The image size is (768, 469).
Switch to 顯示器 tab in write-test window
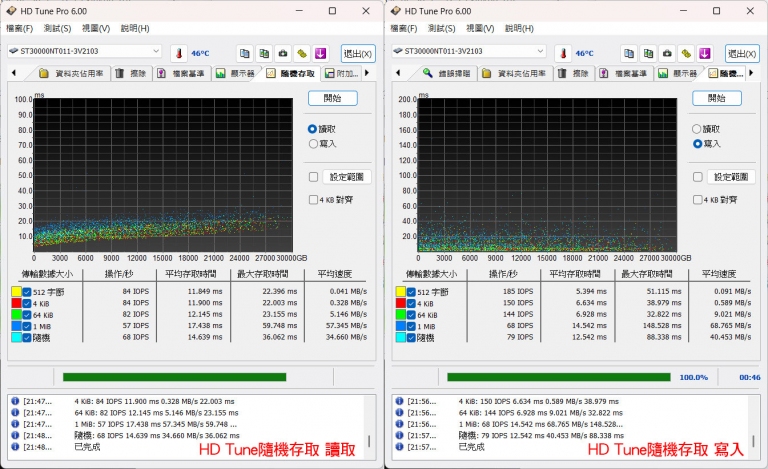(x=678, y=73)
